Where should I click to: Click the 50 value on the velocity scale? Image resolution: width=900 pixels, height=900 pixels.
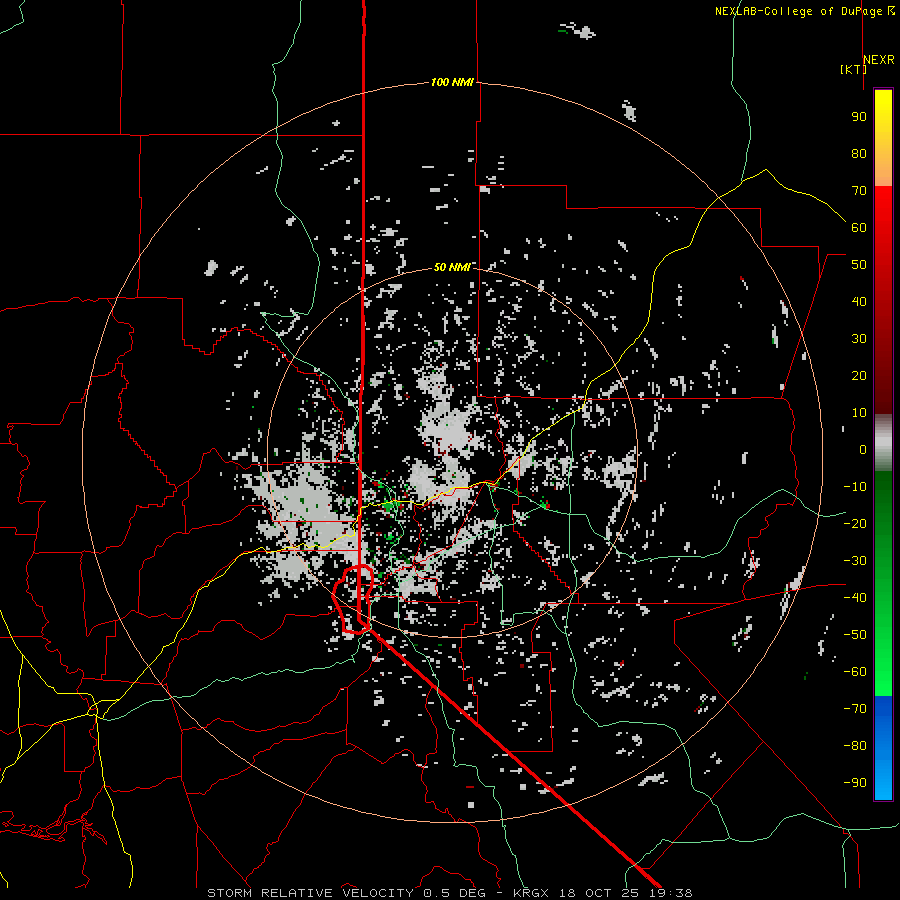point(859,265)
